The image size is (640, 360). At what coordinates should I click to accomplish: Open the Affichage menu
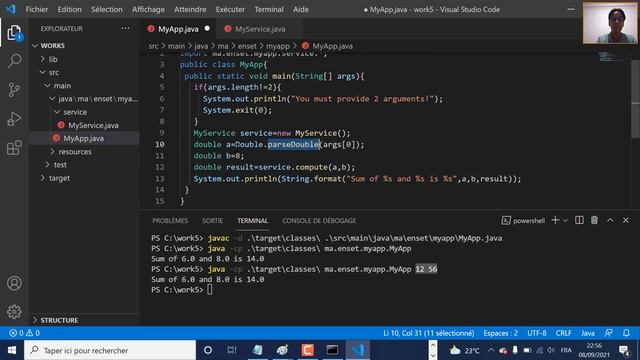(148, 9)
